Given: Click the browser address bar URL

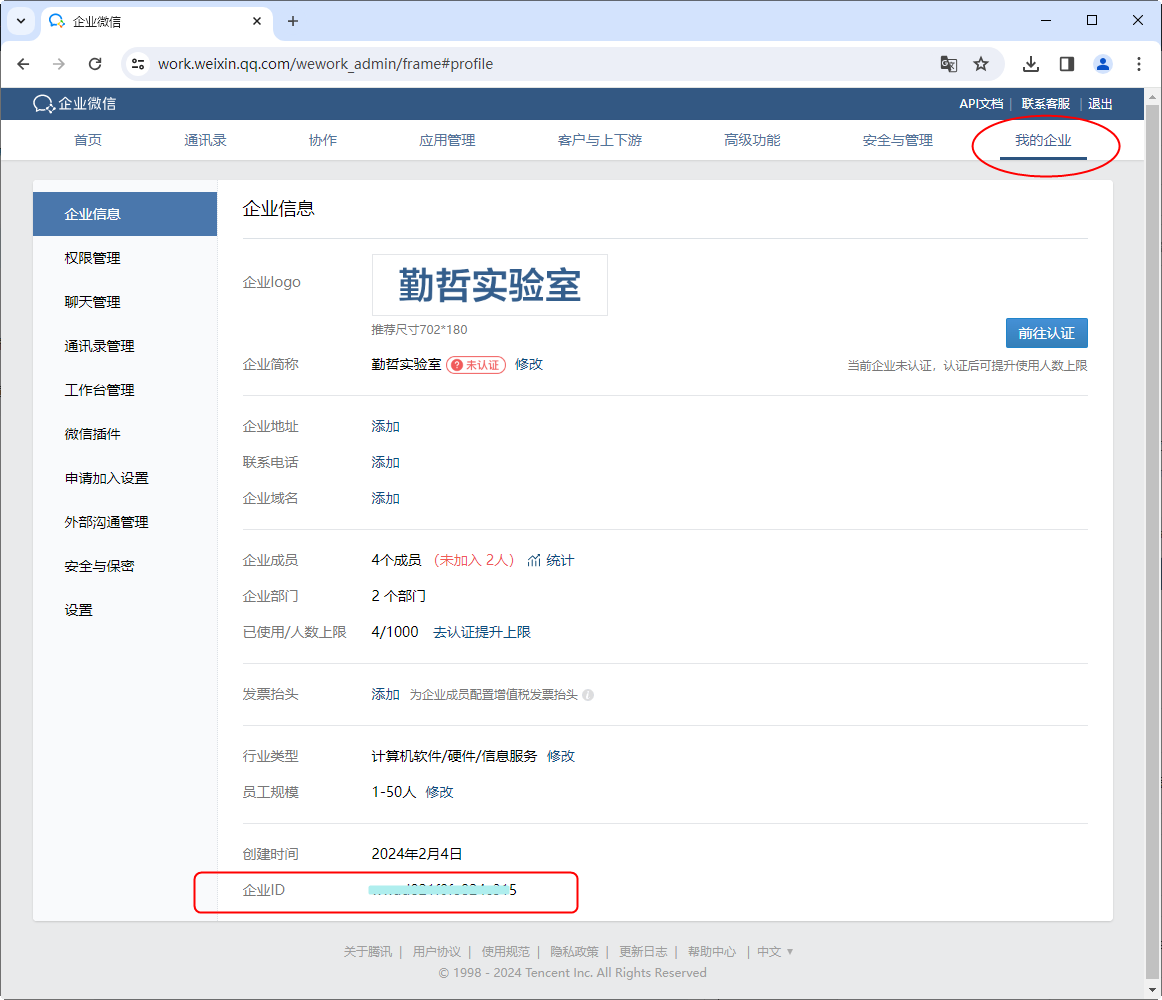Looking at the screenshot, I should [325, 64].
